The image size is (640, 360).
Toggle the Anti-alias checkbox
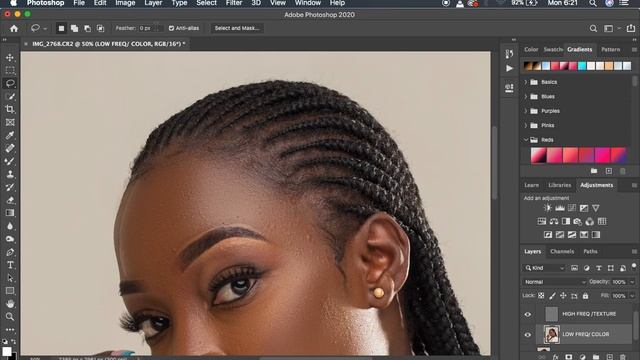(171, 28)
